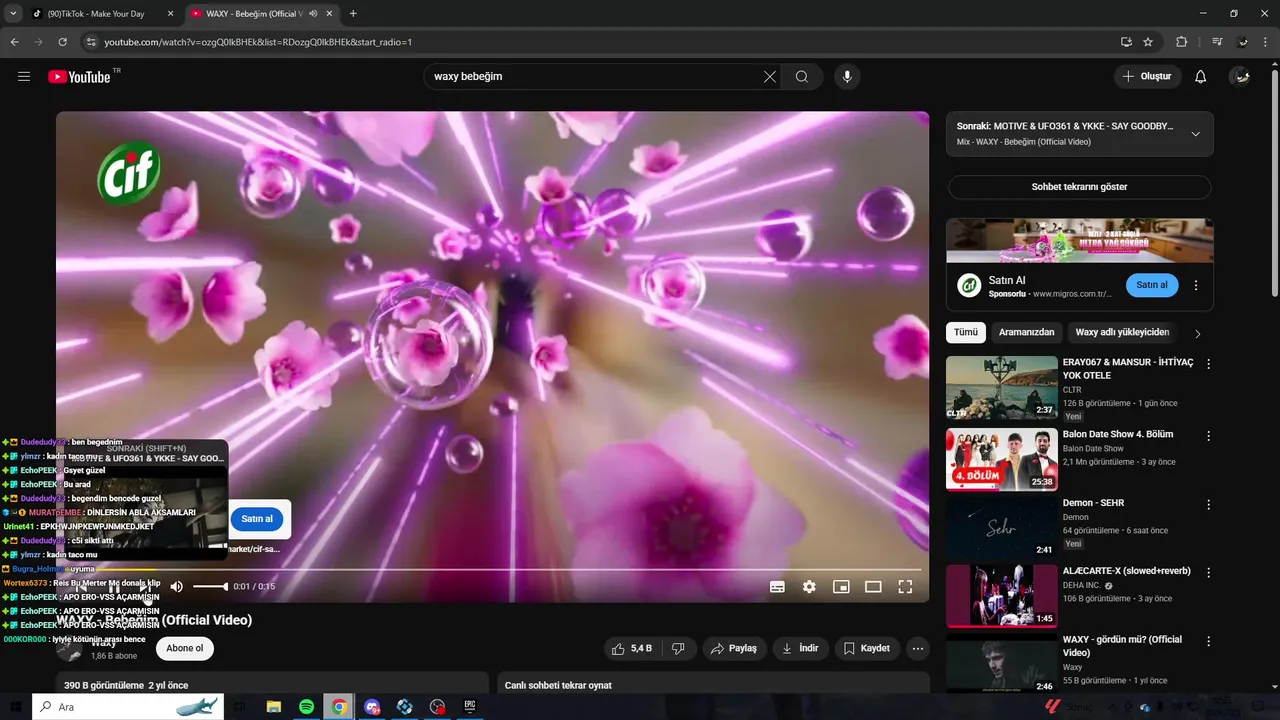Open a new browser tab
Viewport: 1280px width, 720px height.
[353, 13]
